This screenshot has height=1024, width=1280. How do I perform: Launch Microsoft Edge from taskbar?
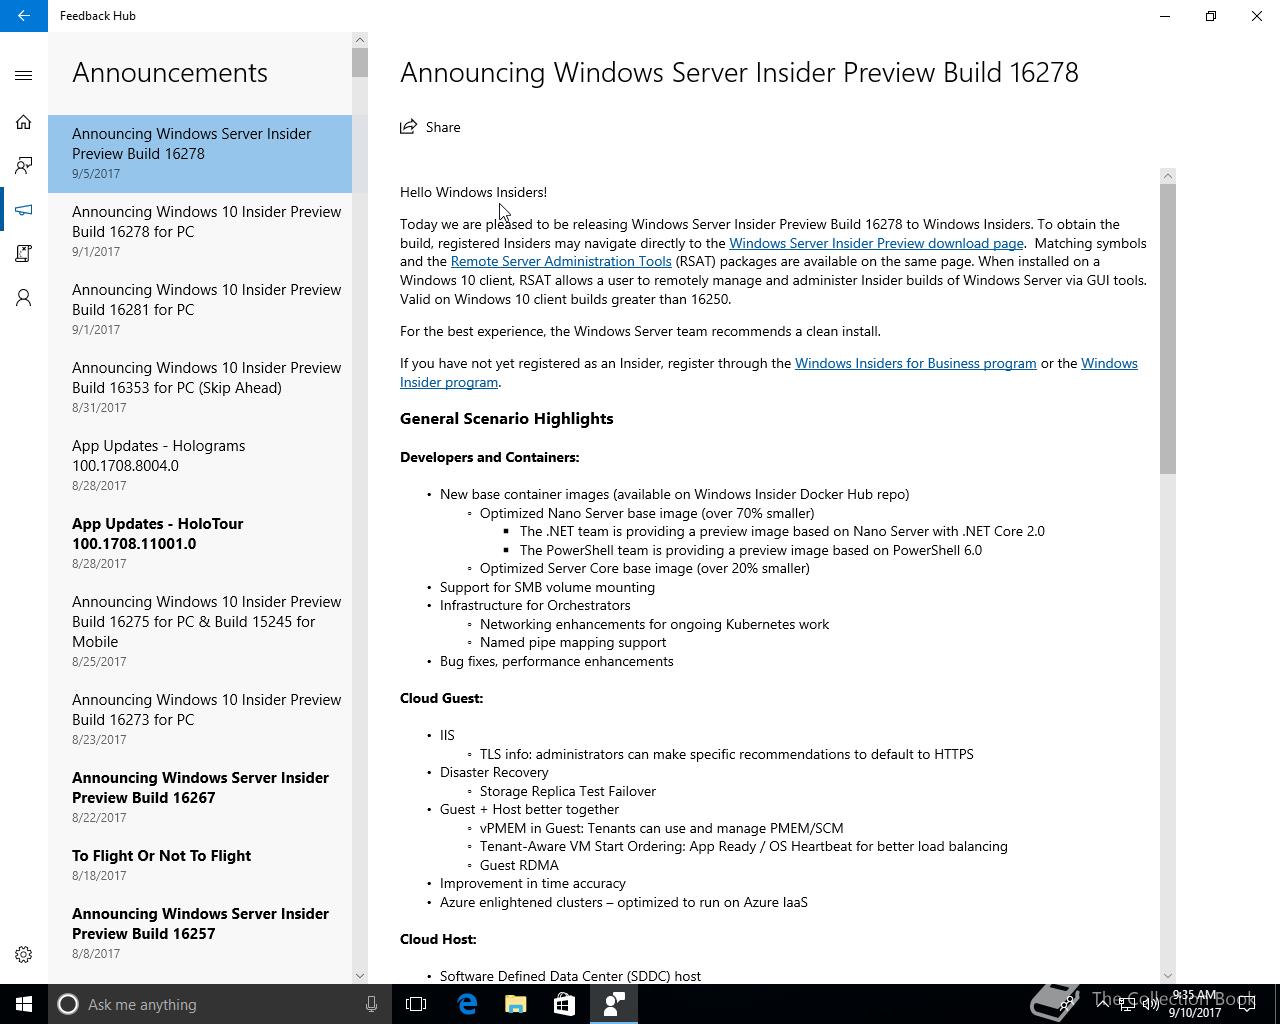[x=467, y=1004]
